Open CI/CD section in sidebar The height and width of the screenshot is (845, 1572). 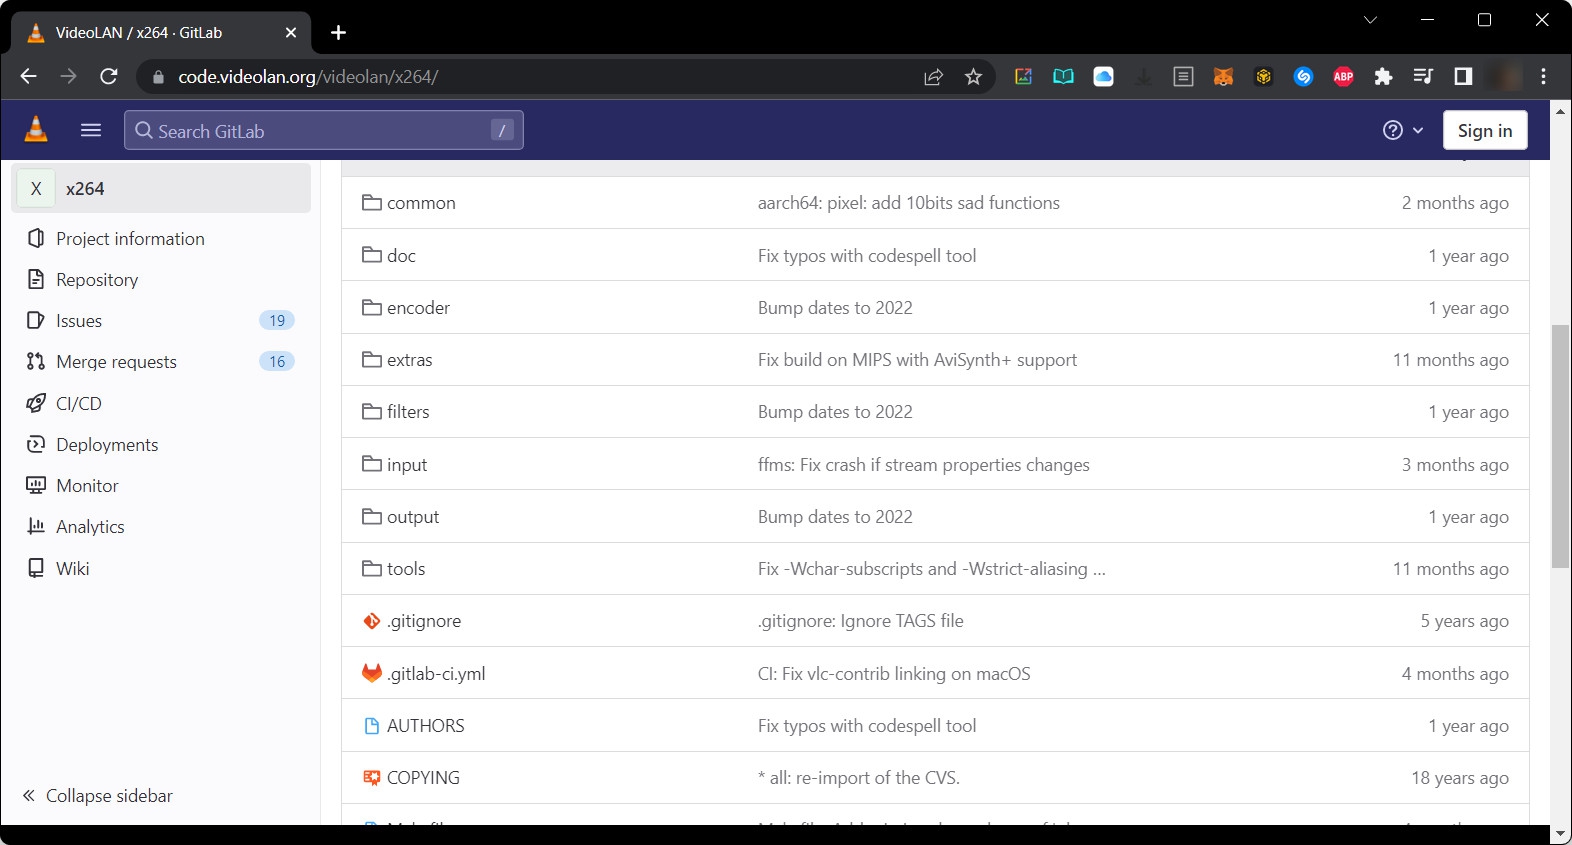[79, 404]
